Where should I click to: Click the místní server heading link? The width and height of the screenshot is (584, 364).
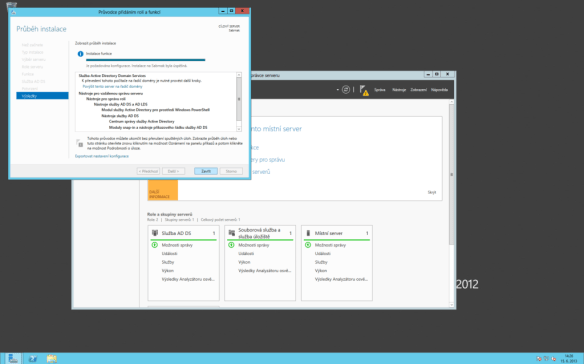276,129
